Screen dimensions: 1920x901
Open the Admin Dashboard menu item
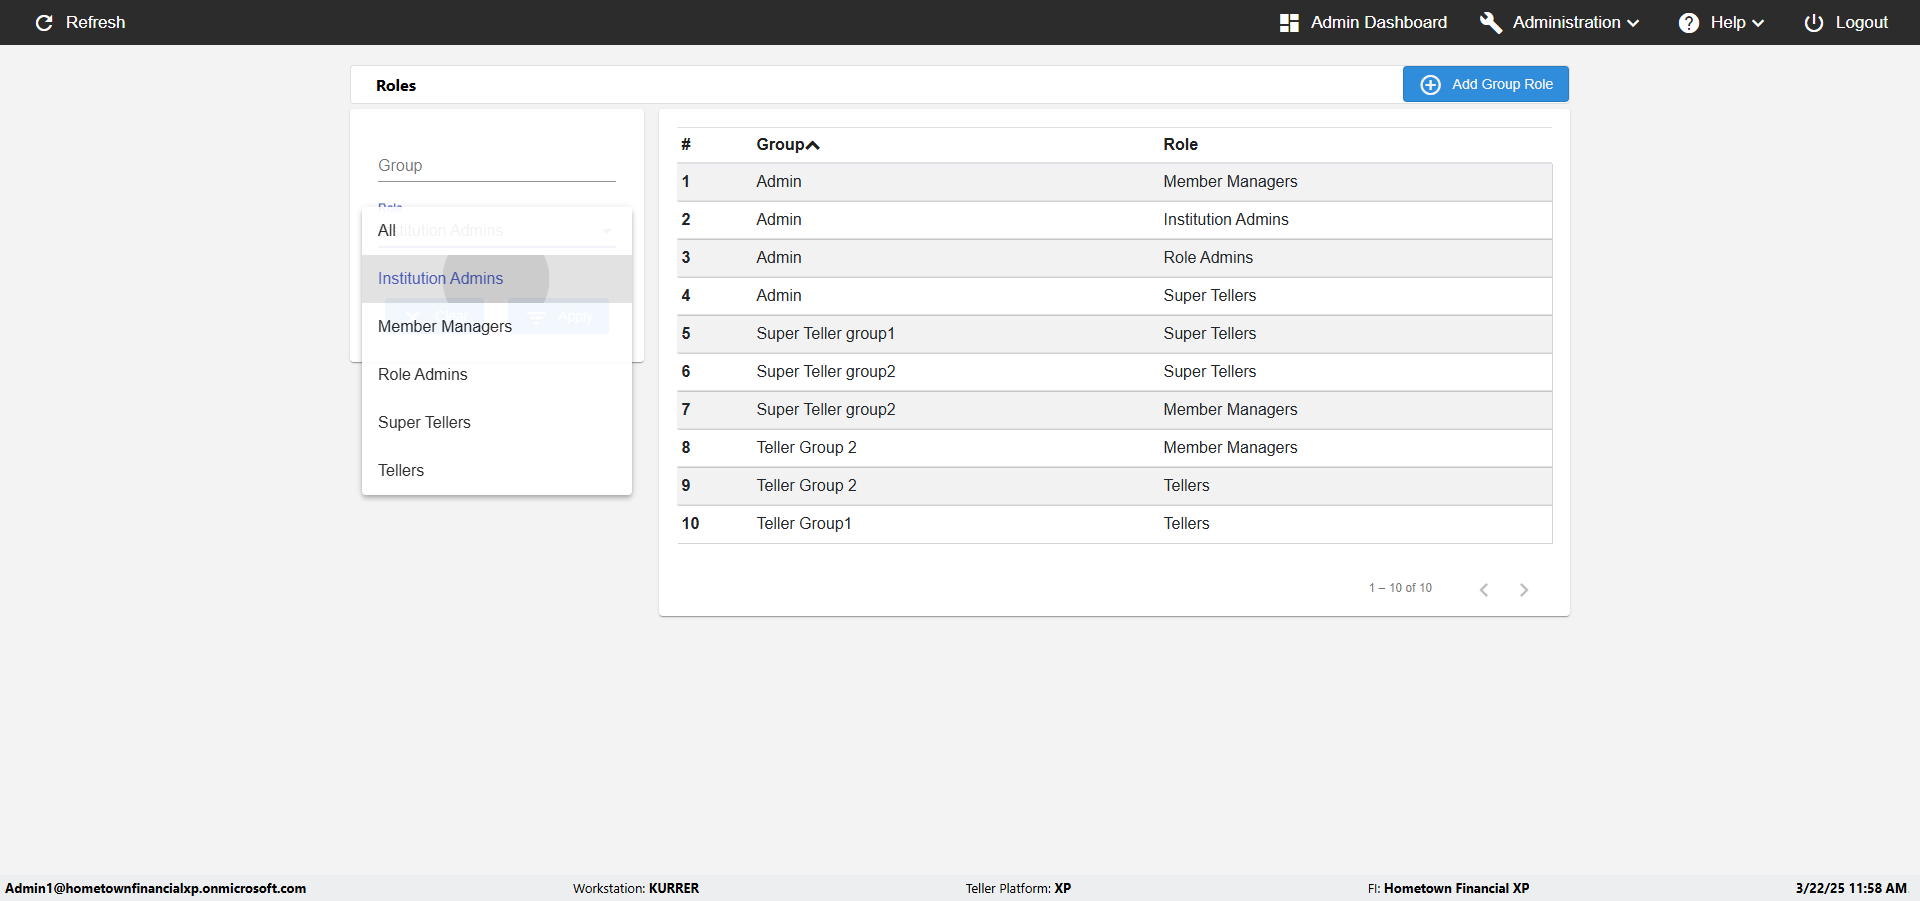tap(1378, 22)
